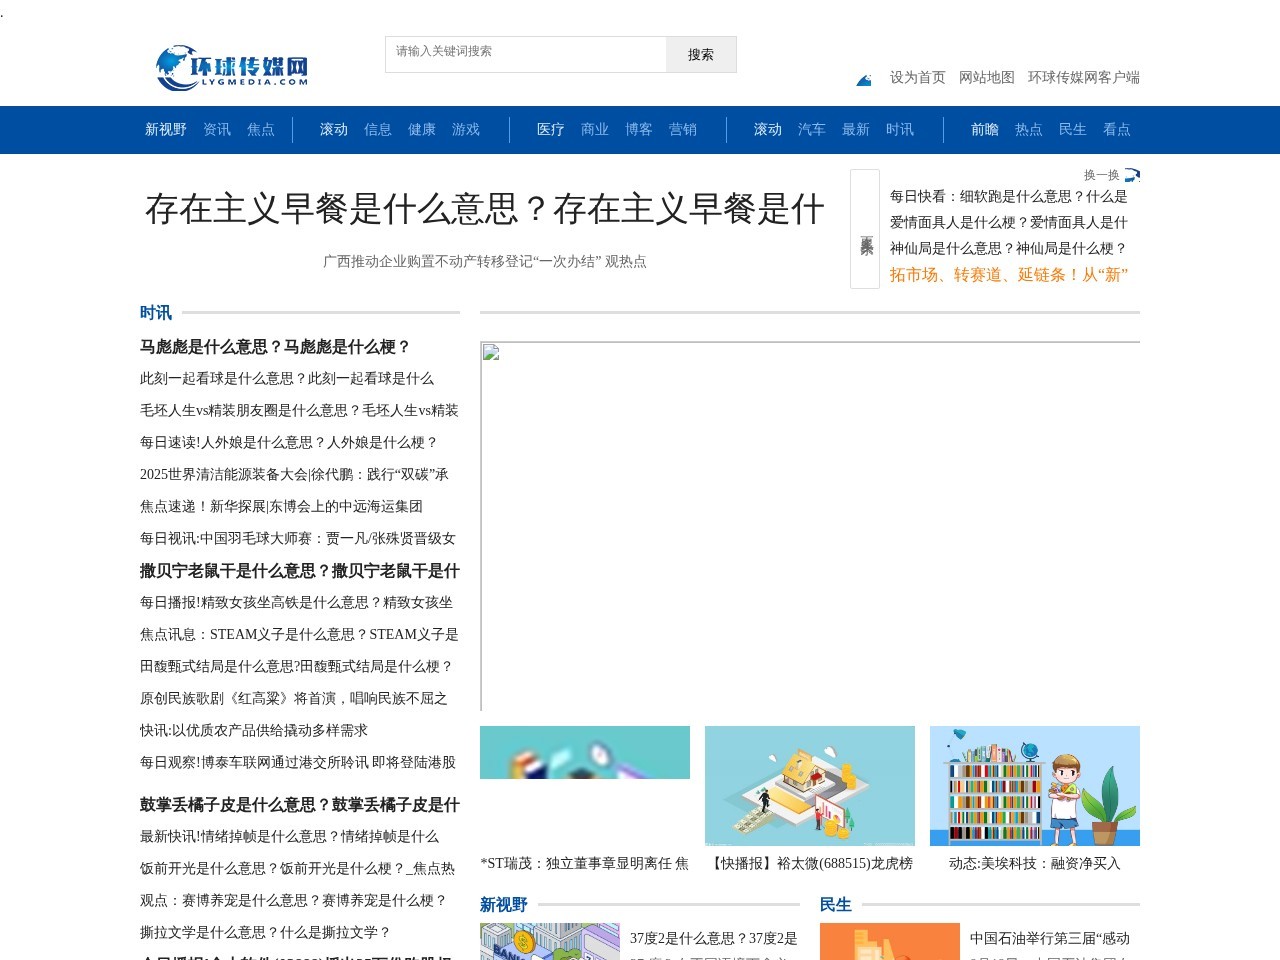The image size is (1280, 960).
Task: Open the 环球传媒网客户端 link
Action: pyautogui.click(x=1084, y=77)
